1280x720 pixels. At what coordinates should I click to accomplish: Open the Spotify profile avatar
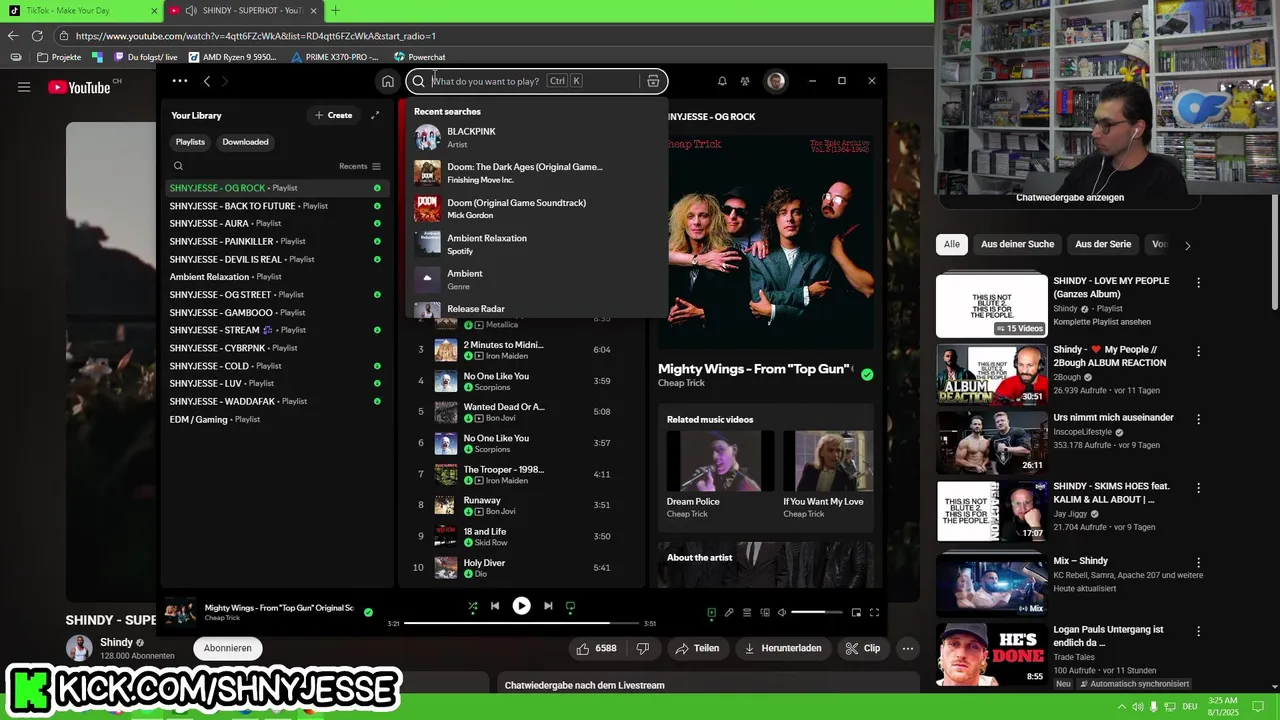[x=776, y=81]
